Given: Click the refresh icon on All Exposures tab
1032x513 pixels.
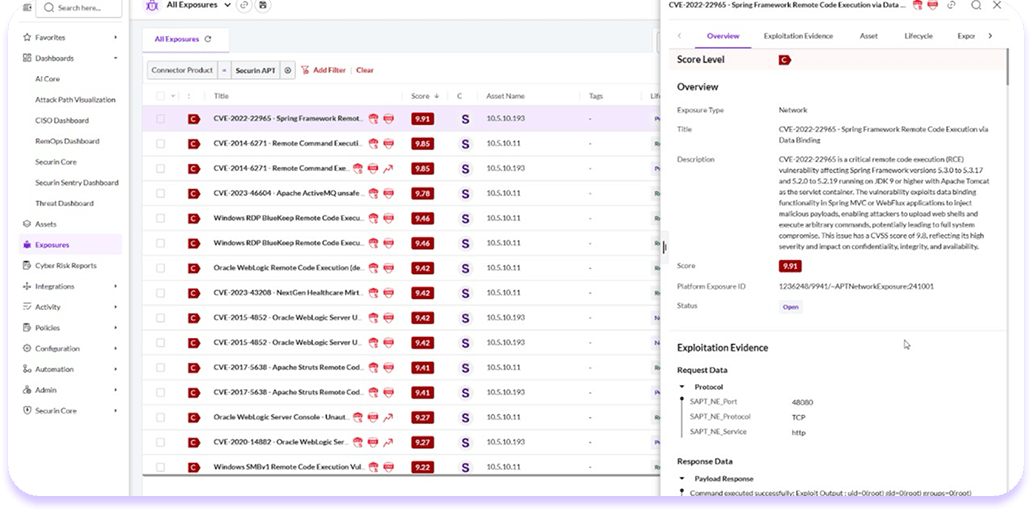Looking at the screenshot, I should 208,40.
